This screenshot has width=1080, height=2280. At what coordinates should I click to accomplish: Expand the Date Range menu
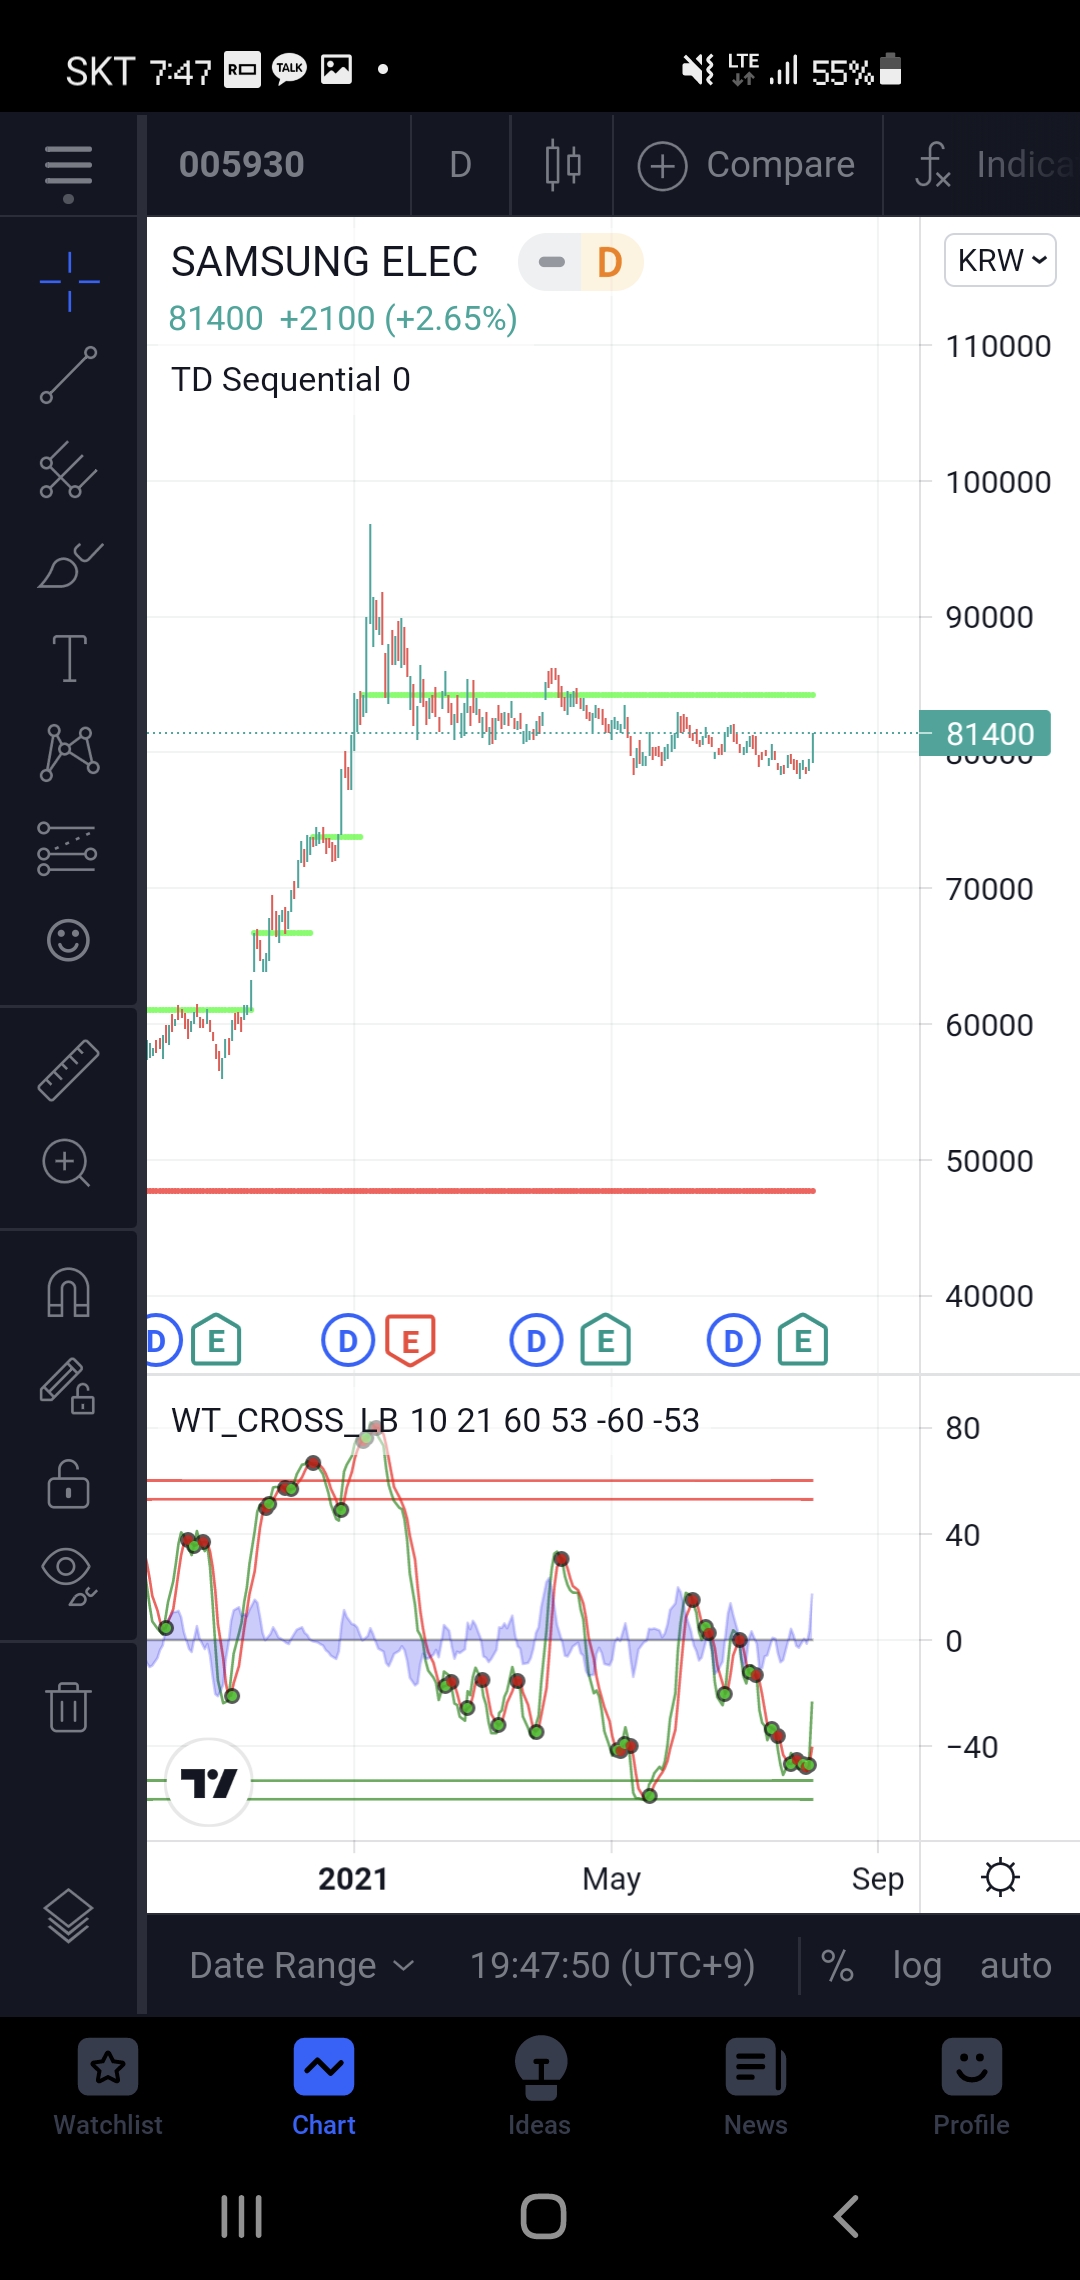pyautogui.click(x=301, y=1966)
